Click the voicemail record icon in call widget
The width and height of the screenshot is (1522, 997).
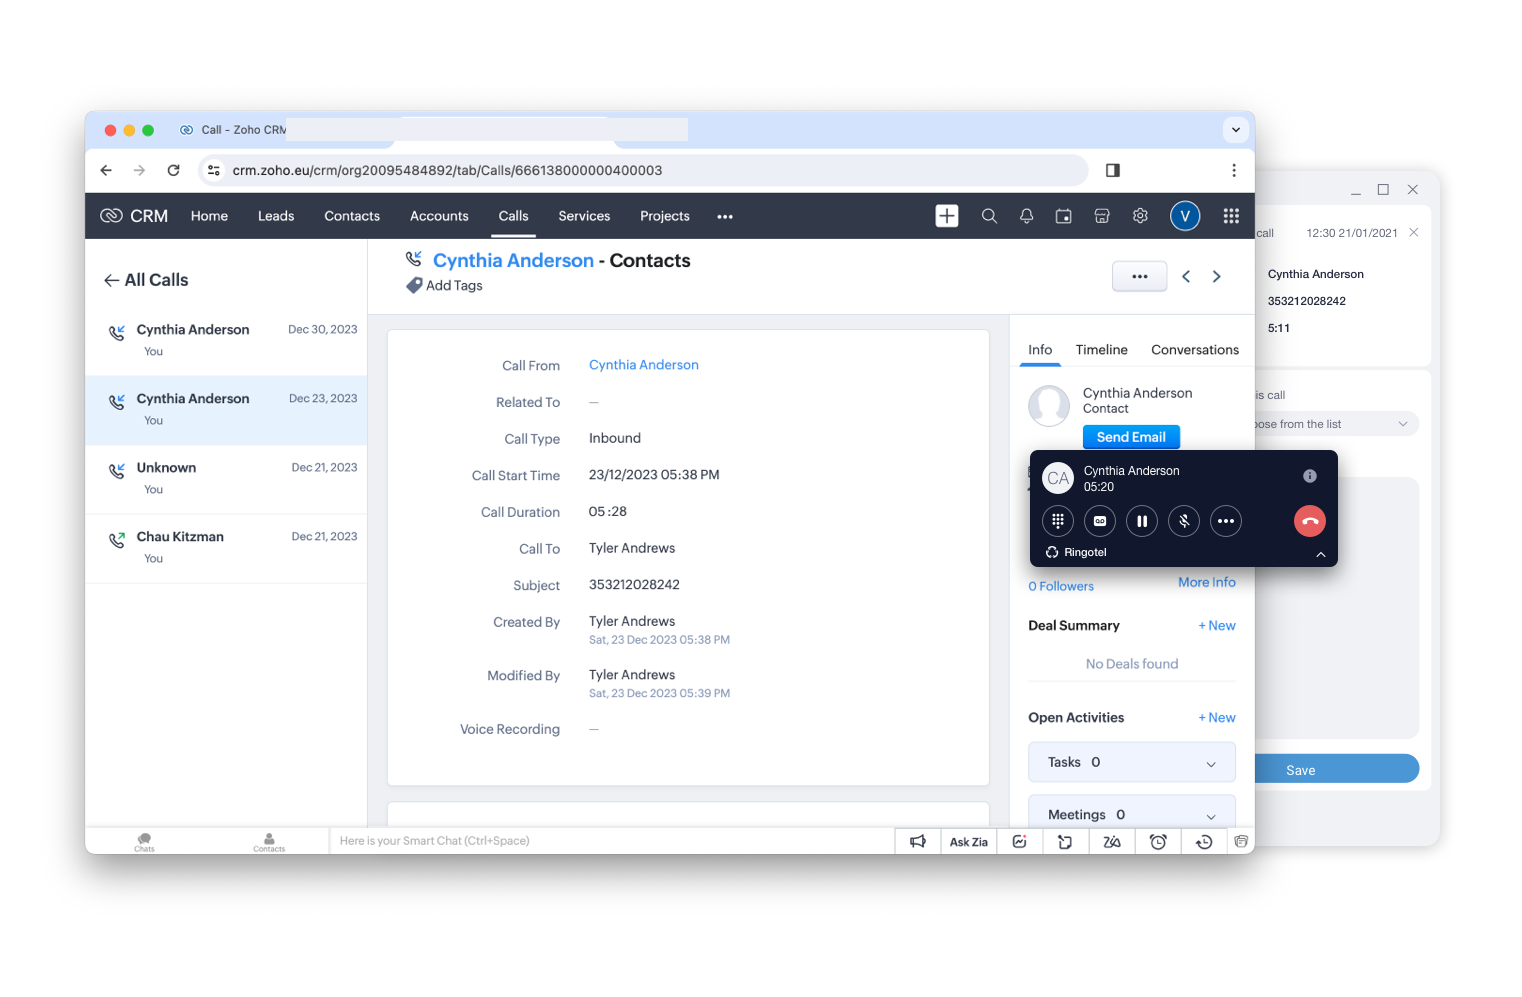pos(1100,521)
